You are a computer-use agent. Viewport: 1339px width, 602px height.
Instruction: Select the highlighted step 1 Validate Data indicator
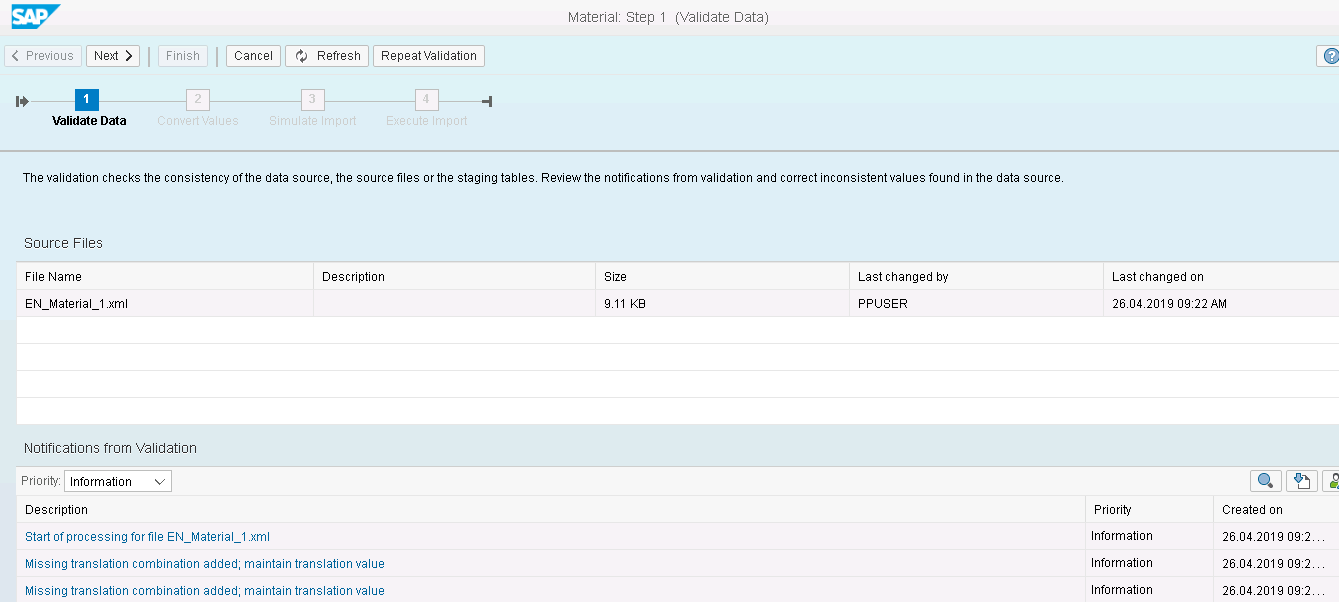pos(86,99)
